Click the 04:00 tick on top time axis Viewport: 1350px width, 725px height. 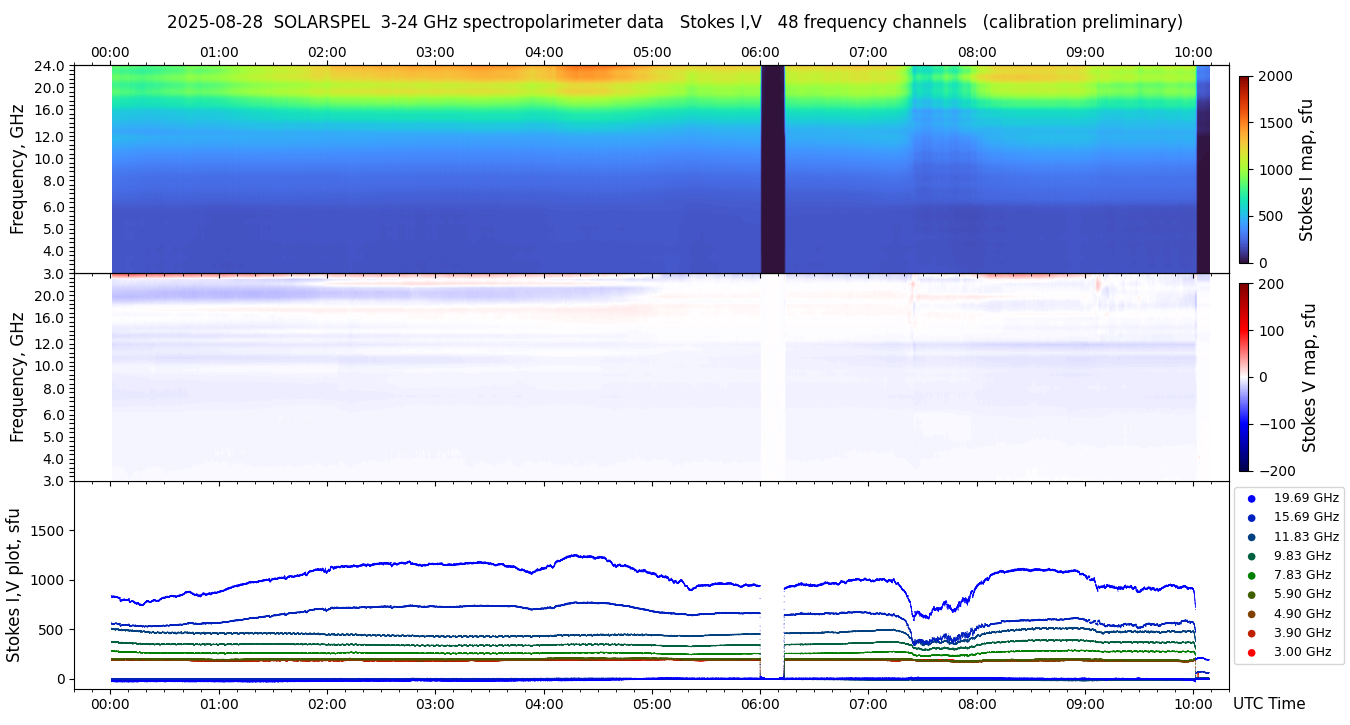[544, 52]
